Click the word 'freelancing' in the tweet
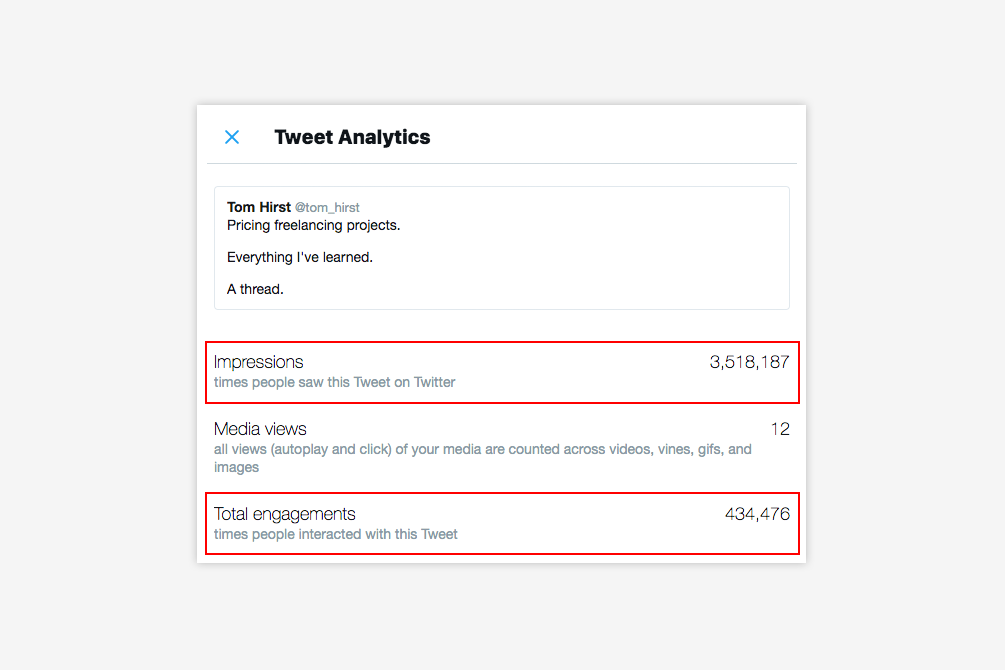1005x670 pixels. coord(310,225)
